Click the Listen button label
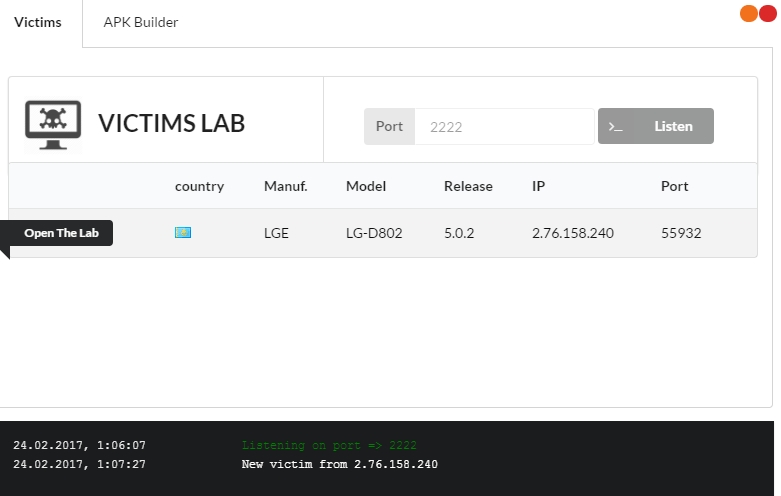 [x=672, y=127]
